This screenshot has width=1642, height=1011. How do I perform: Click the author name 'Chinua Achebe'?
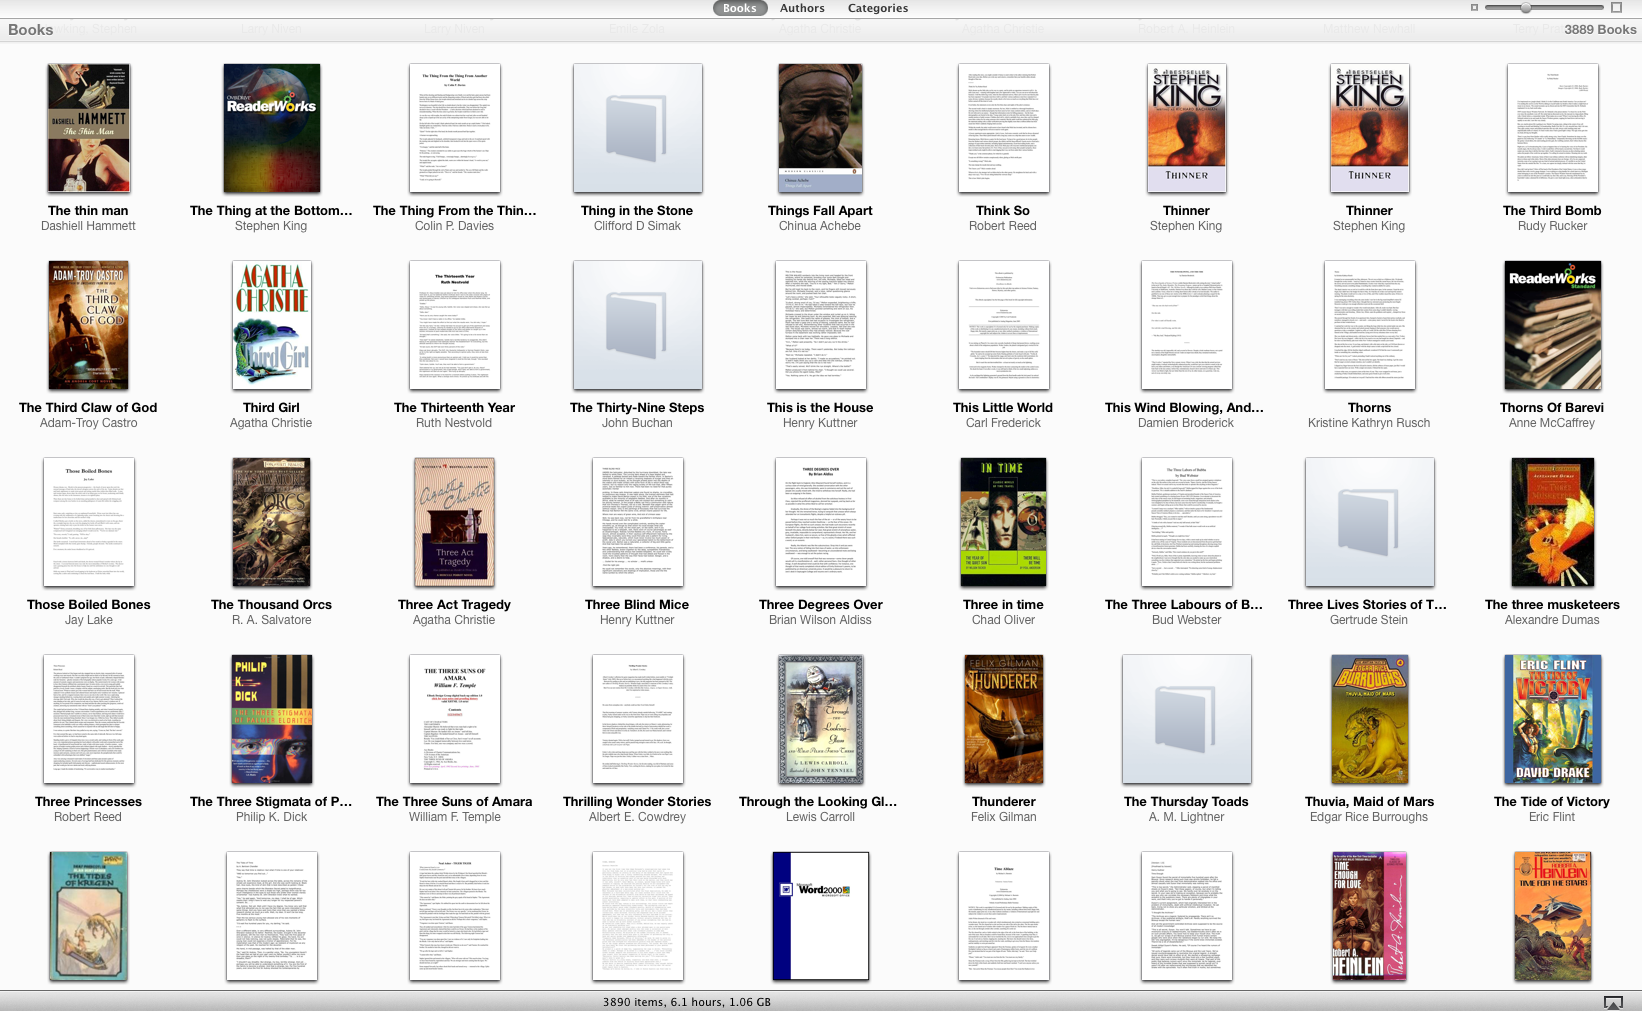click(x=820, y=226)
